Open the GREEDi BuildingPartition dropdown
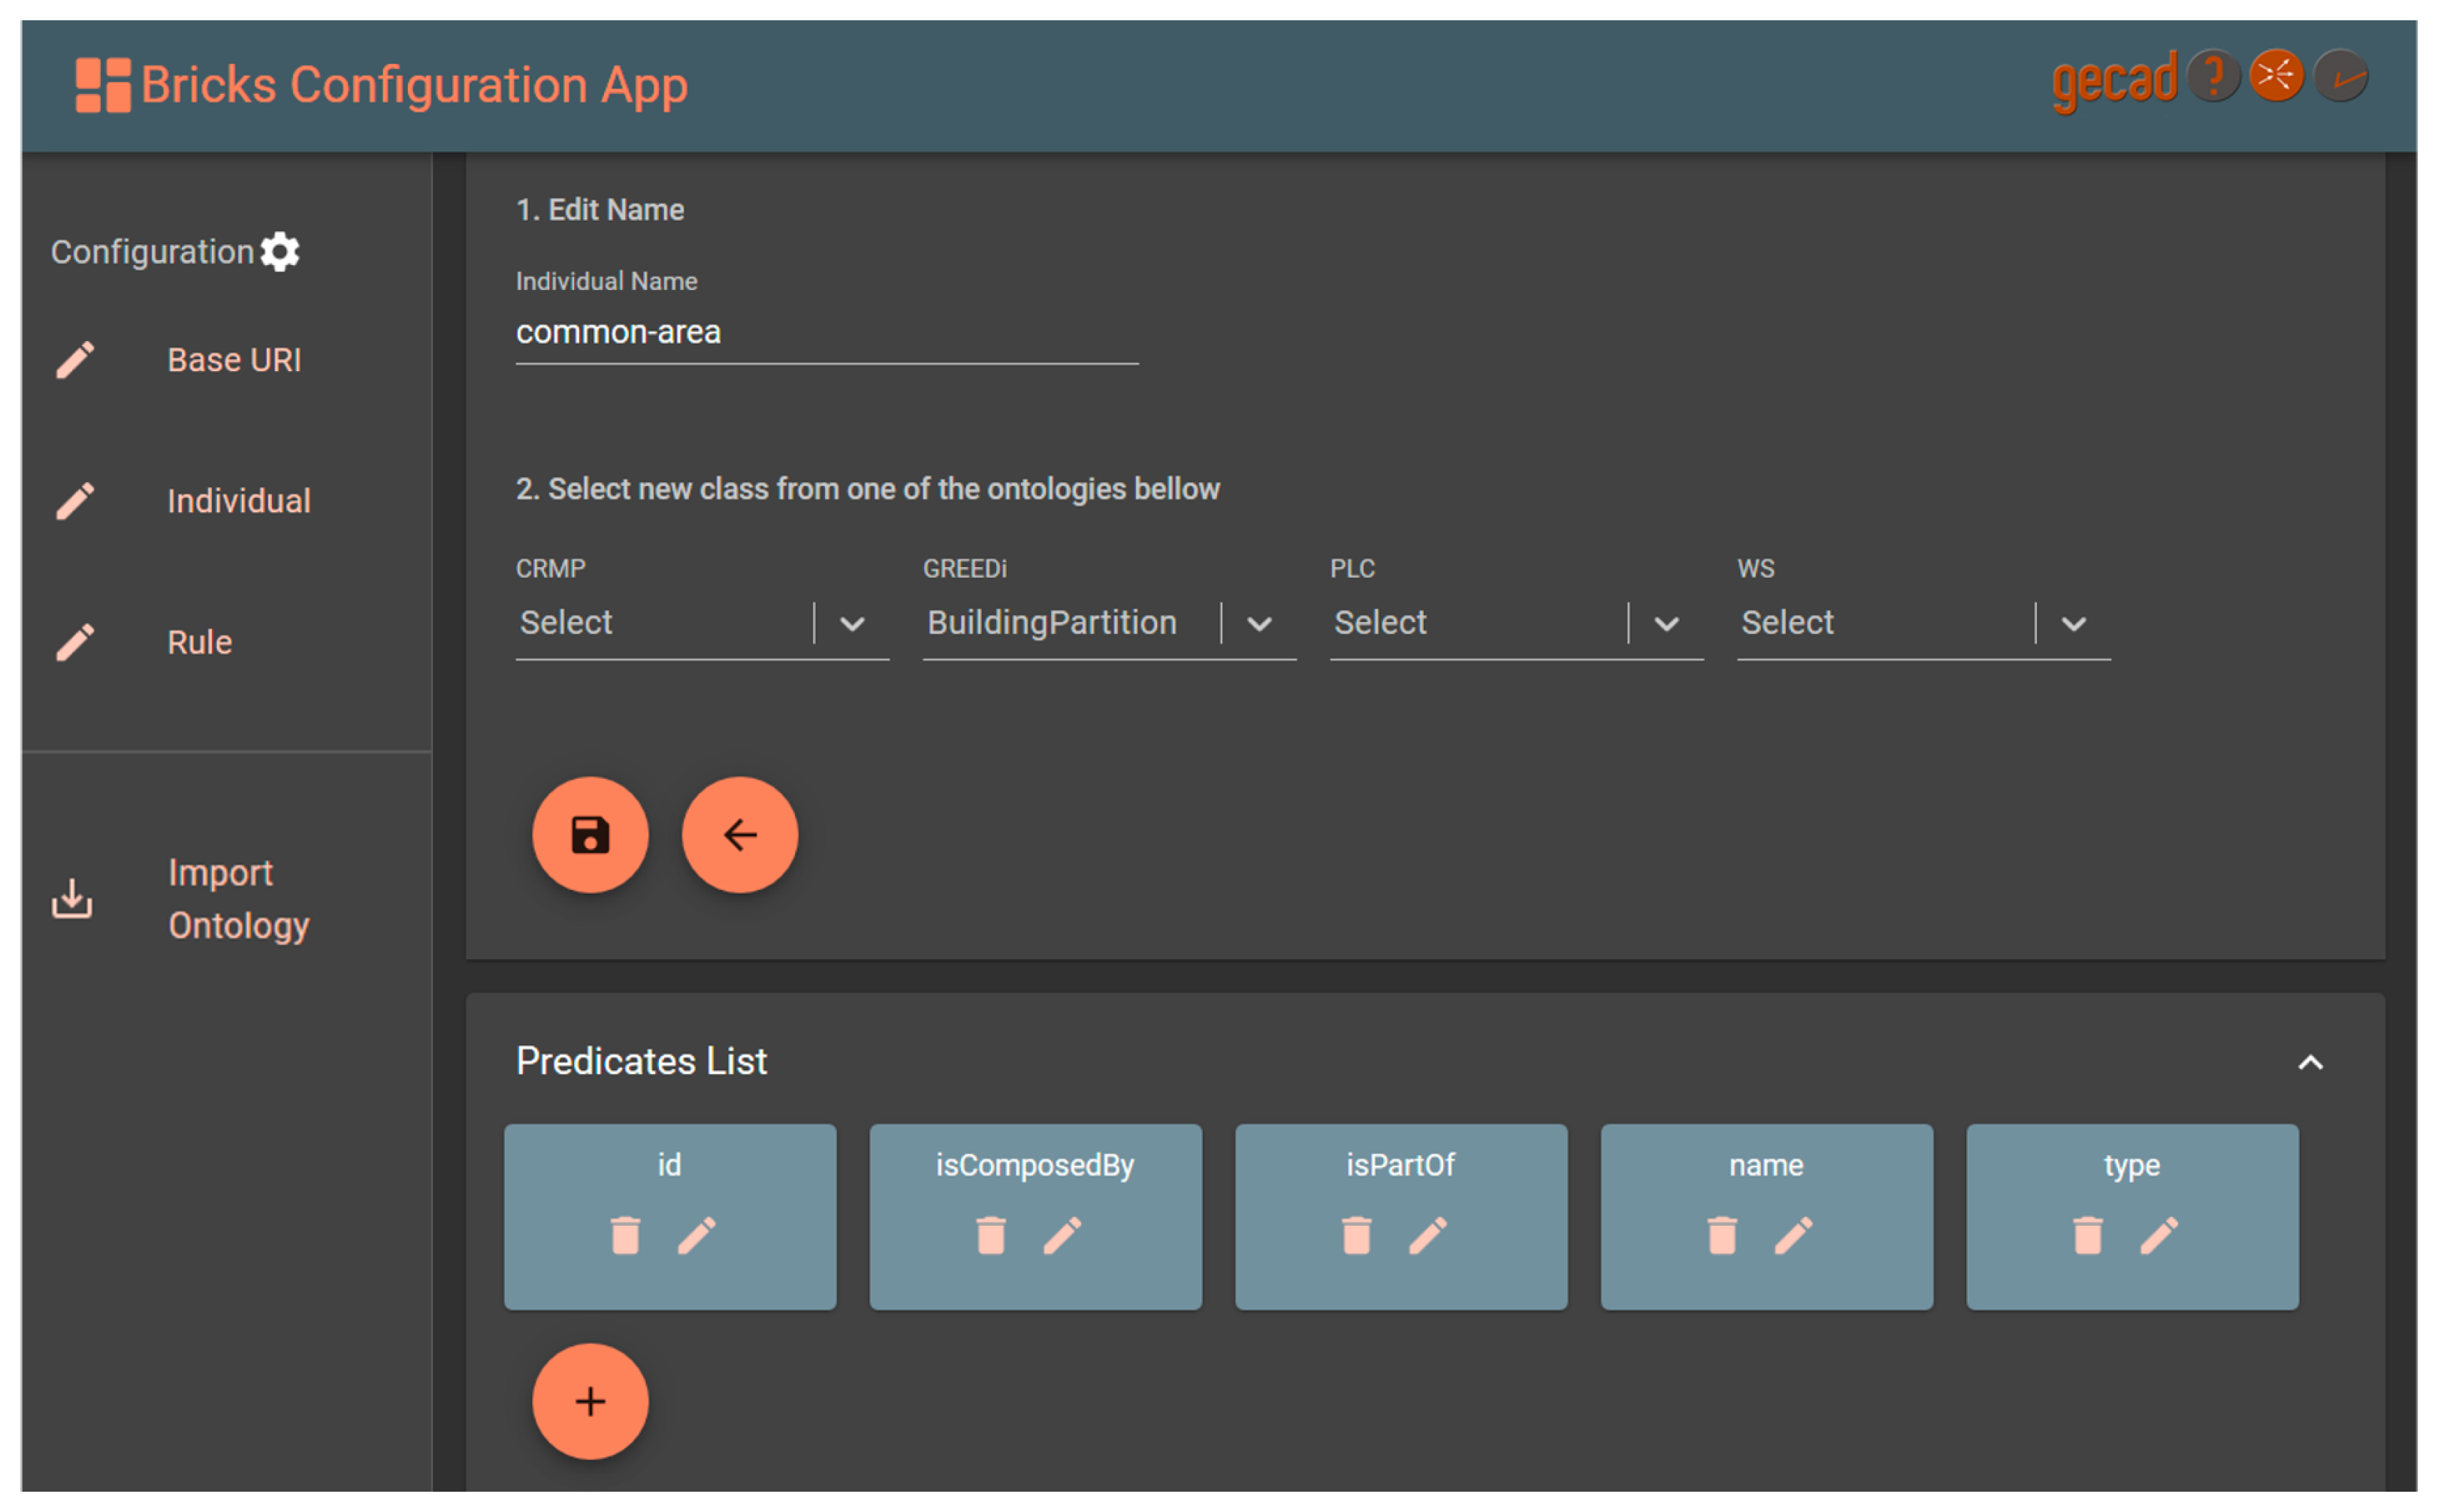The width and height of the screenshot is (2441, 1512). (1259, 624)
